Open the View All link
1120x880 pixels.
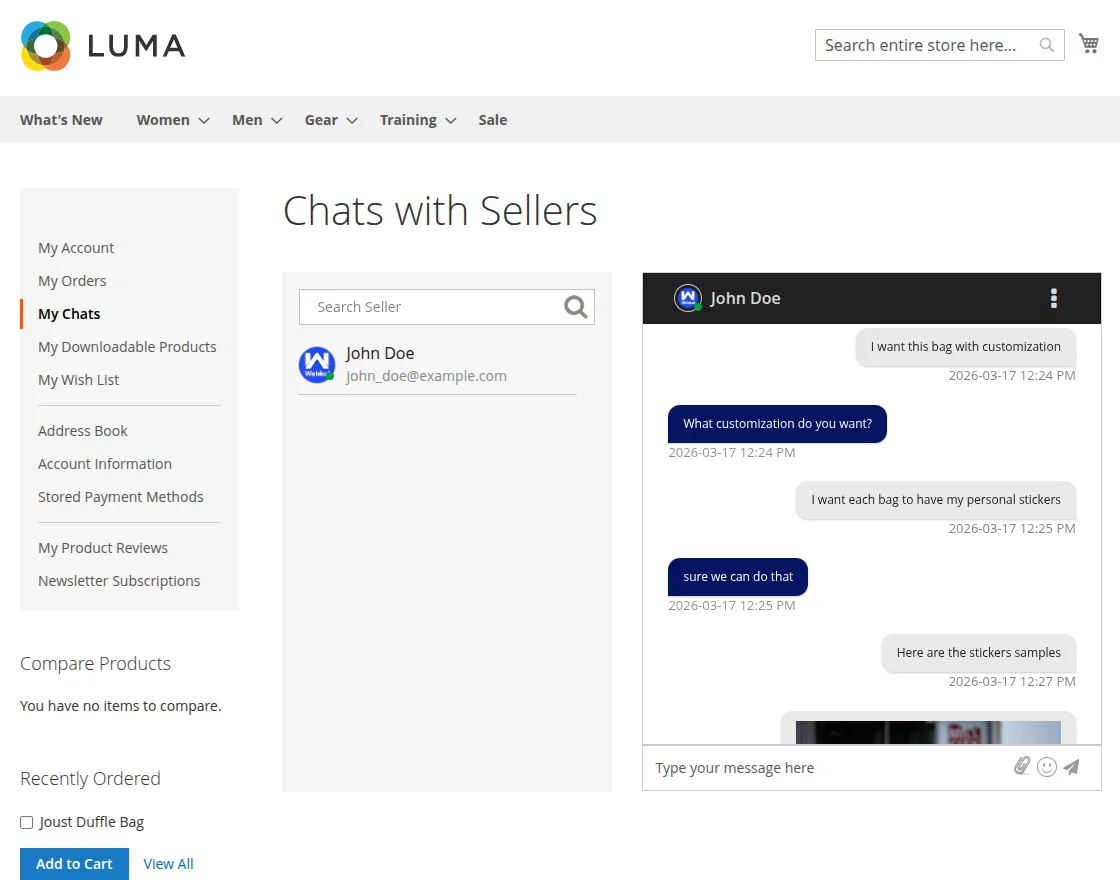(x=168, y=864)
